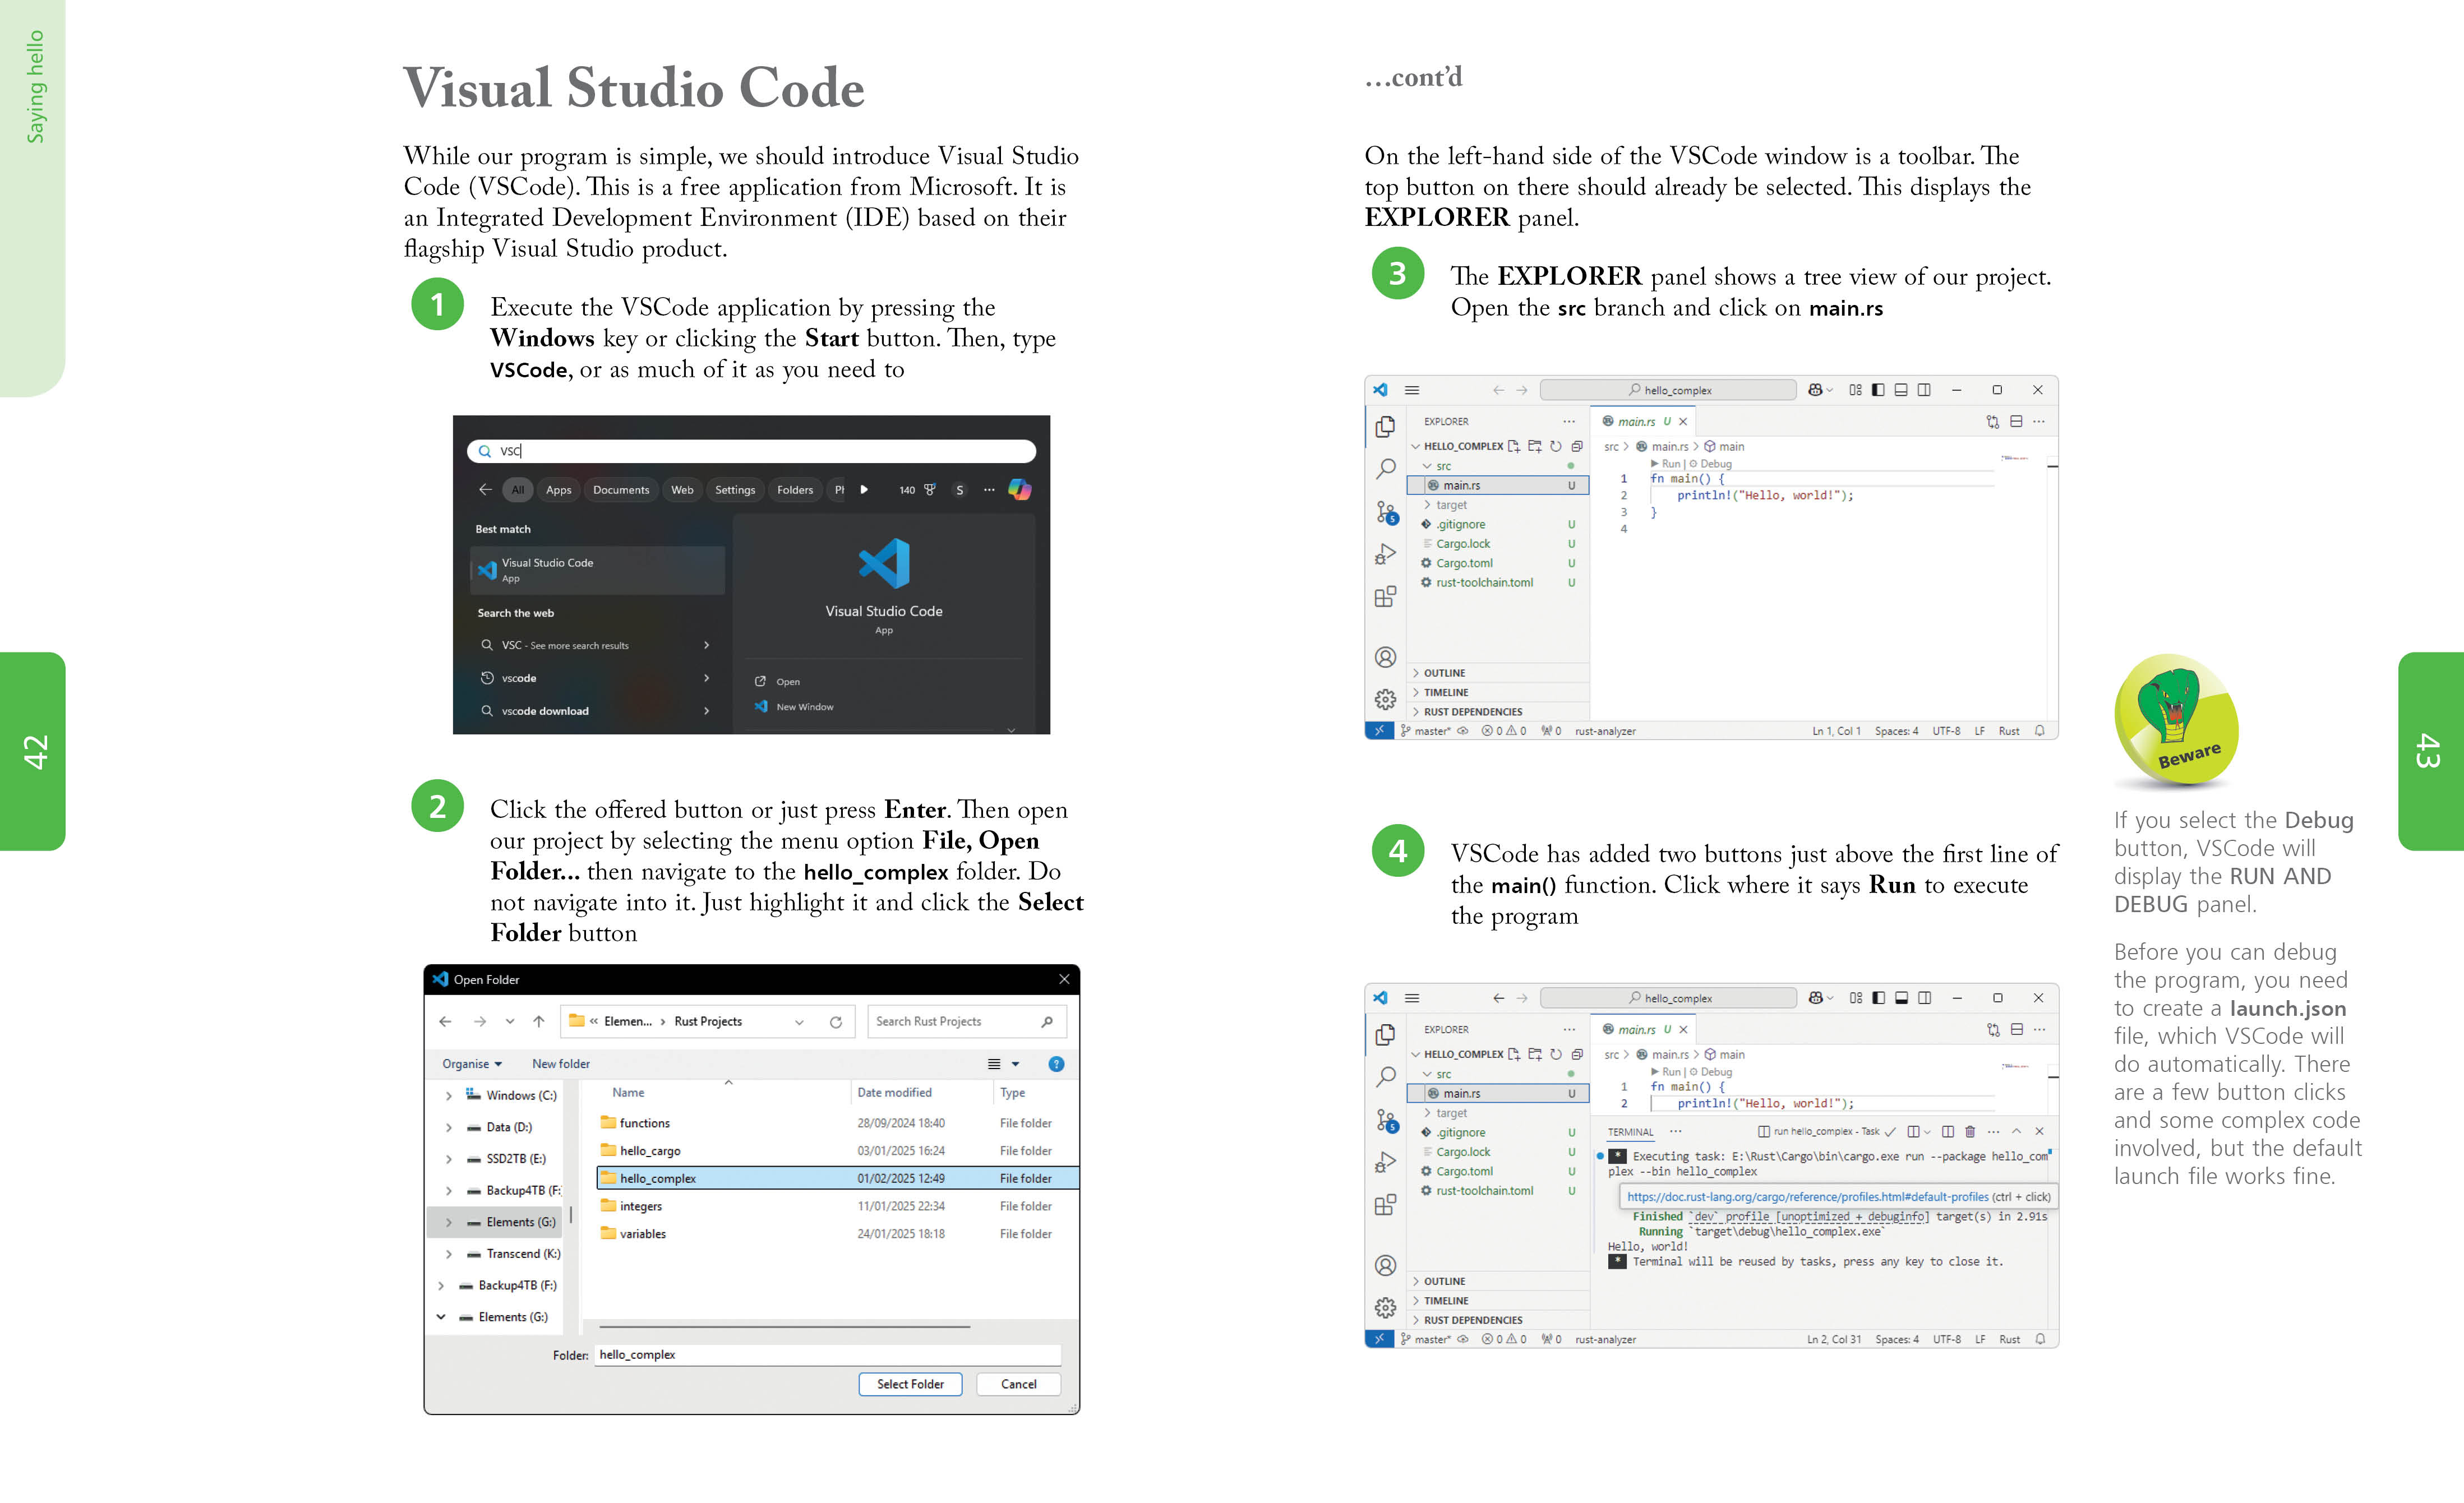
Task: Maximize terminal panel in lower VSCode window
Action: (x=2016, y=1131)
